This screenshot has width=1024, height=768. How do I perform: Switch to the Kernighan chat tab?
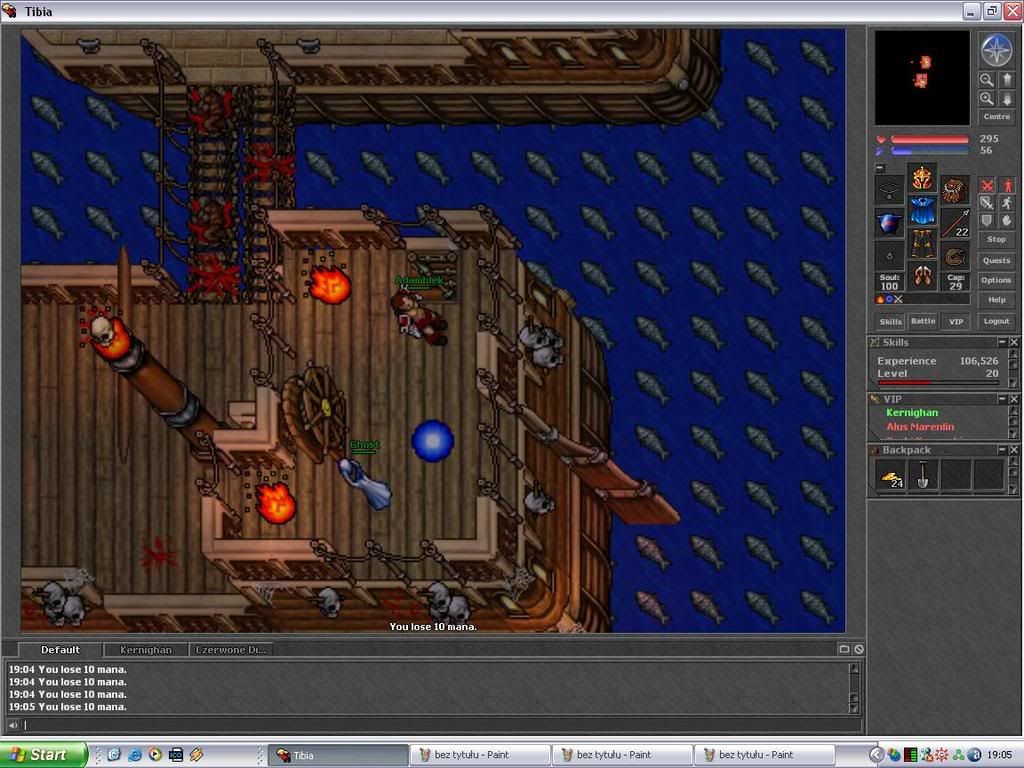(x=146, y=650)
